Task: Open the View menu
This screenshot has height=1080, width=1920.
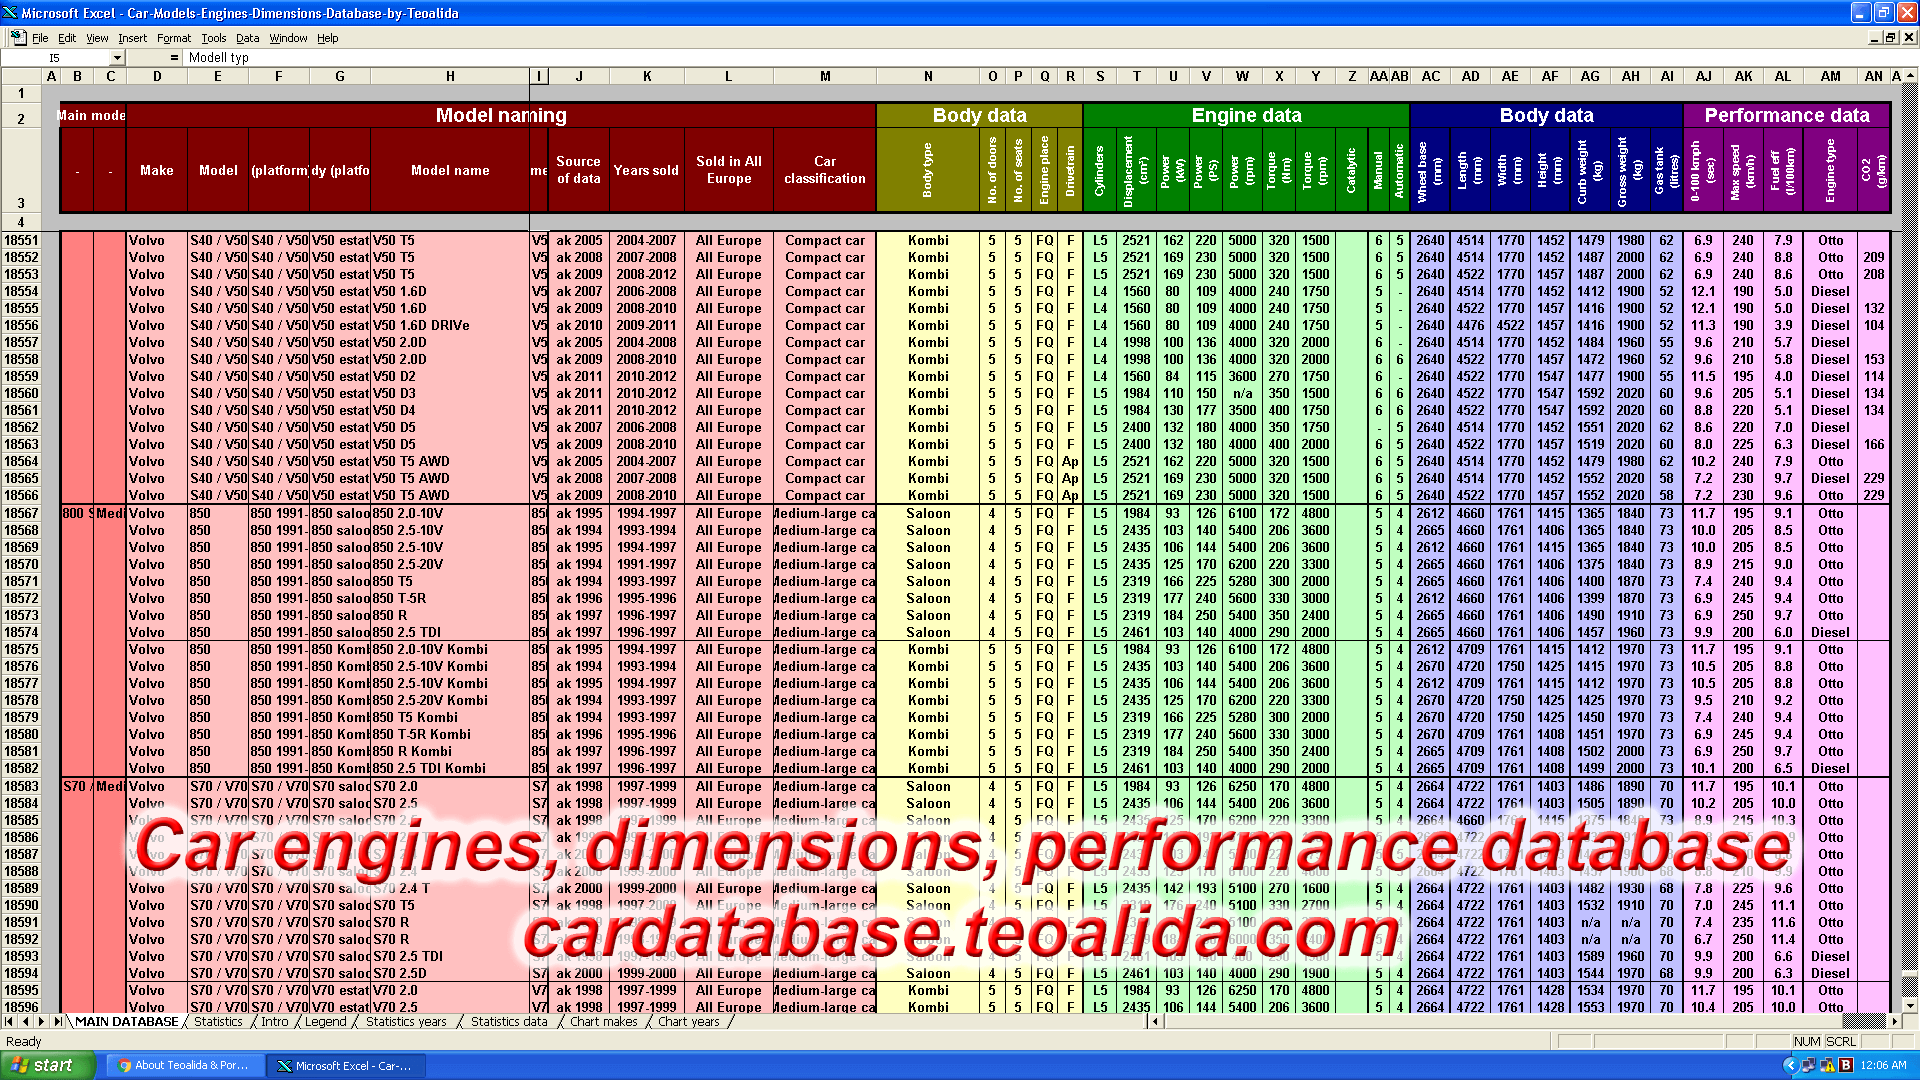Action: point(97,38)
